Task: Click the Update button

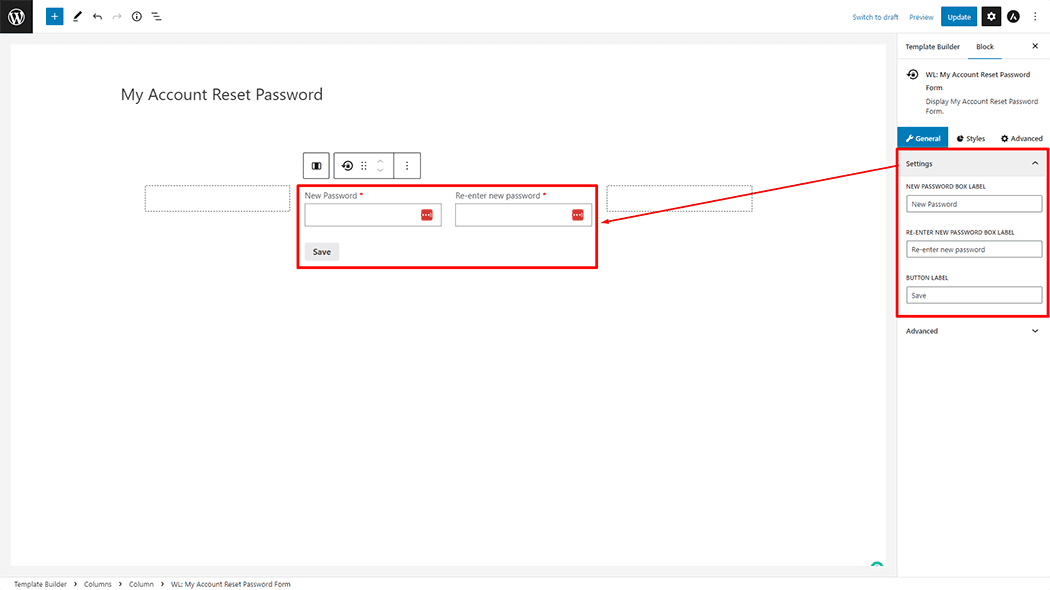Action: [x=959, y=17]
